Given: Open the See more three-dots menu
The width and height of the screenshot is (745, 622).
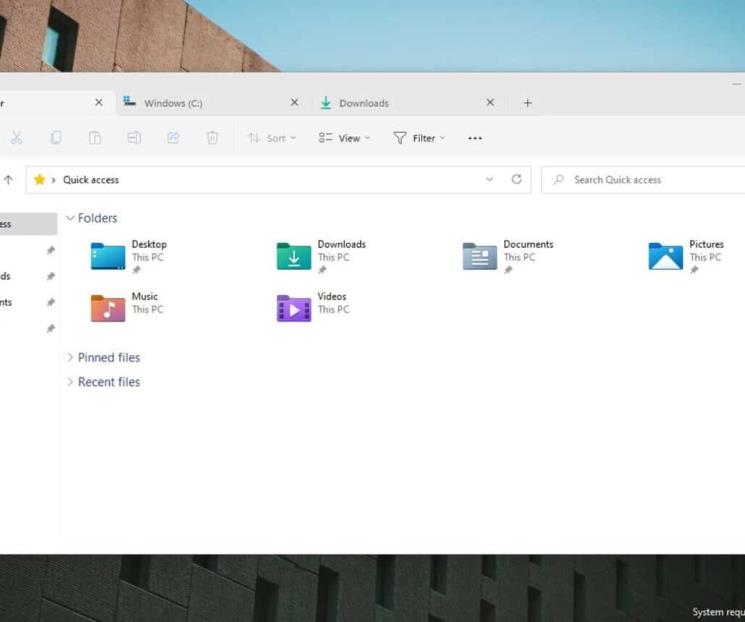Looking at the screenshot, I should [475, 138].
